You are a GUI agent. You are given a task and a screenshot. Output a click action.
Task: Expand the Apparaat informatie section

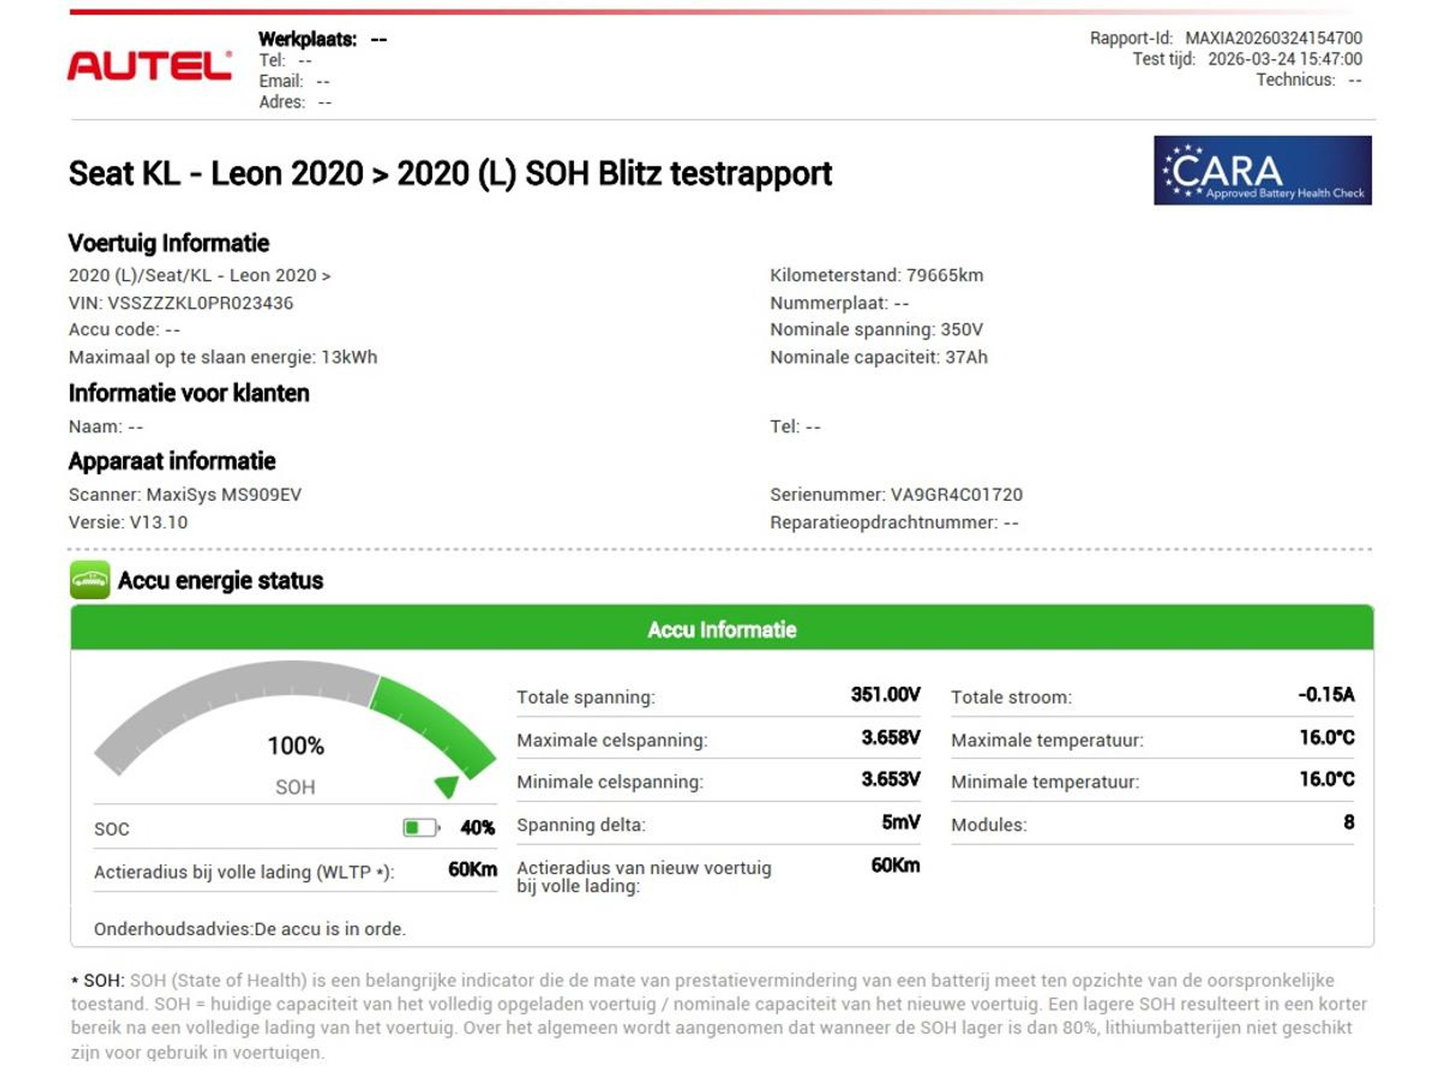click(x=171, y=461)
